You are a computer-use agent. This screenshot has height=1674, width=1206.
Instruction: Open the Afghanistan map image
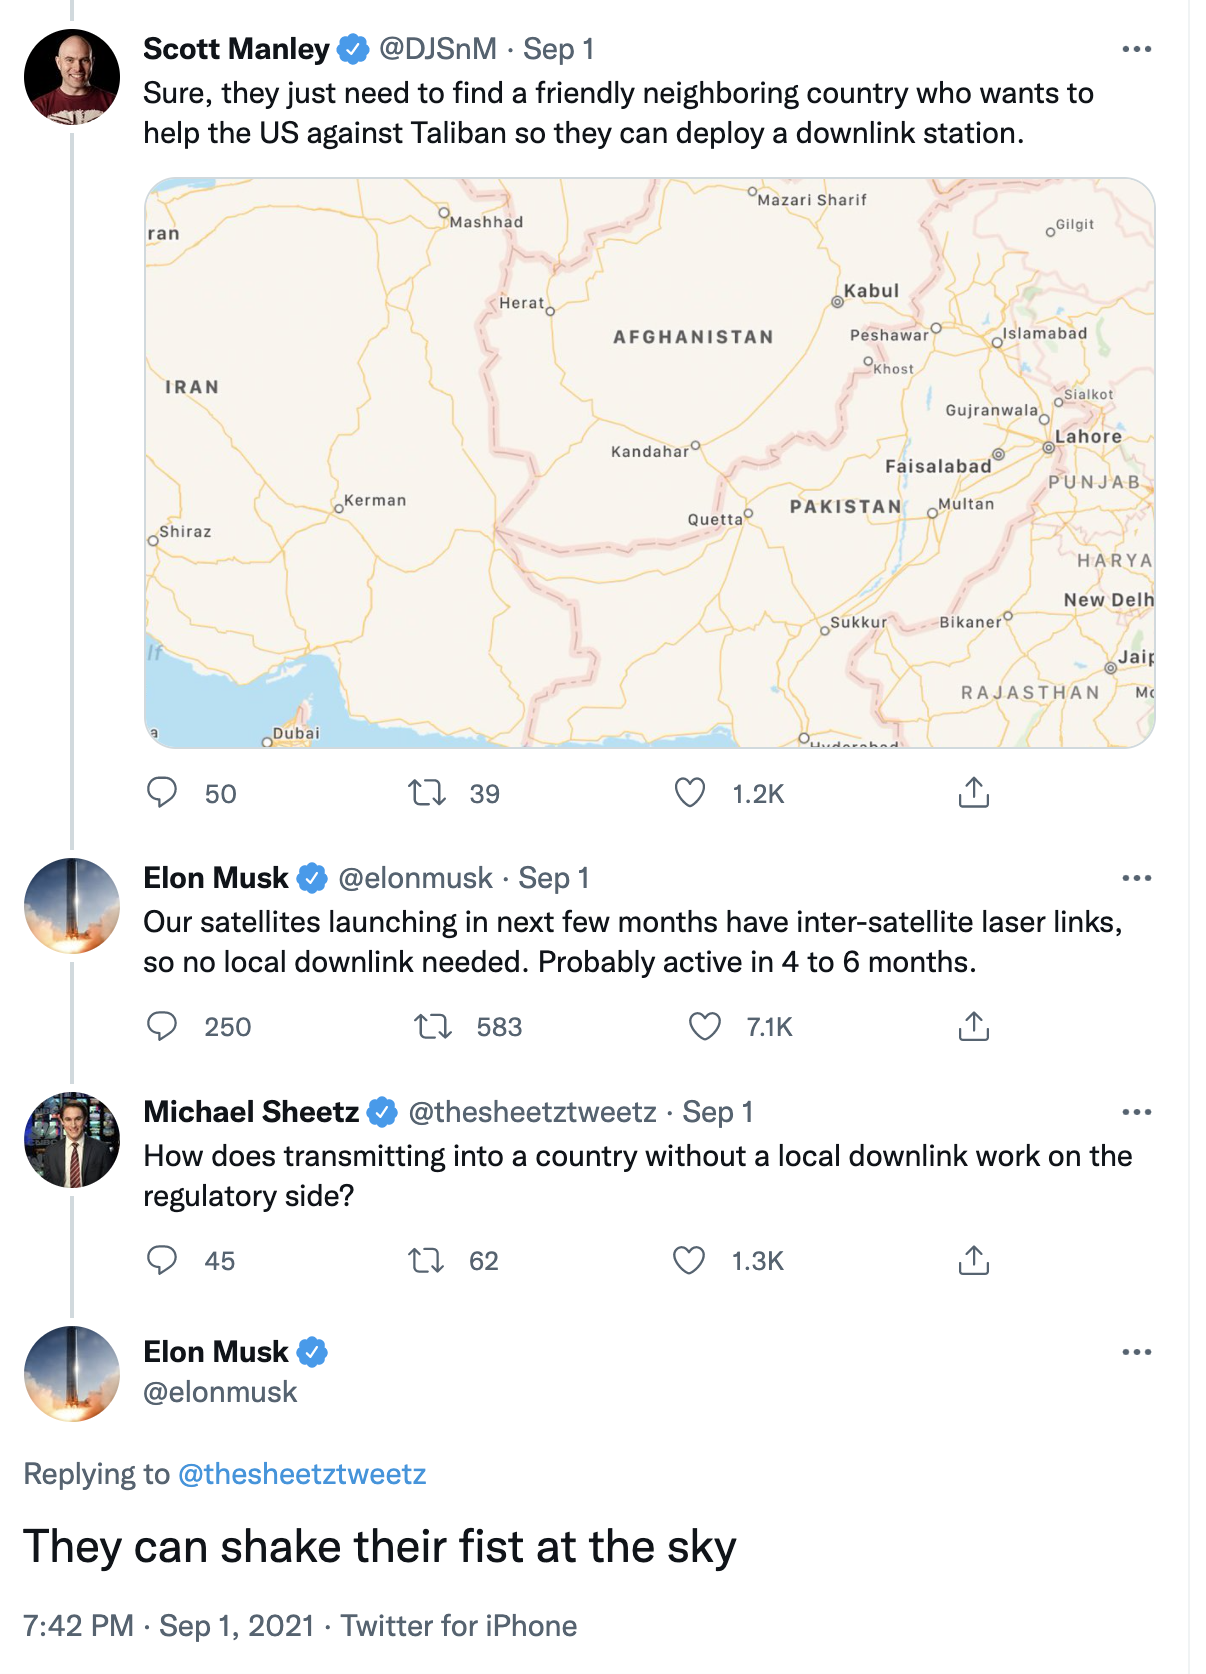[650, 463]
